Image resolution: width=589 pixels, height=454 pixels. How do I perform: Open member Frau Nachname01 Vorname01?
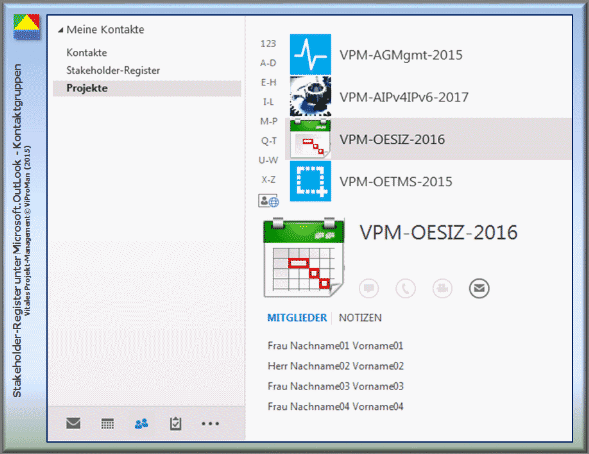click(335, 346)
